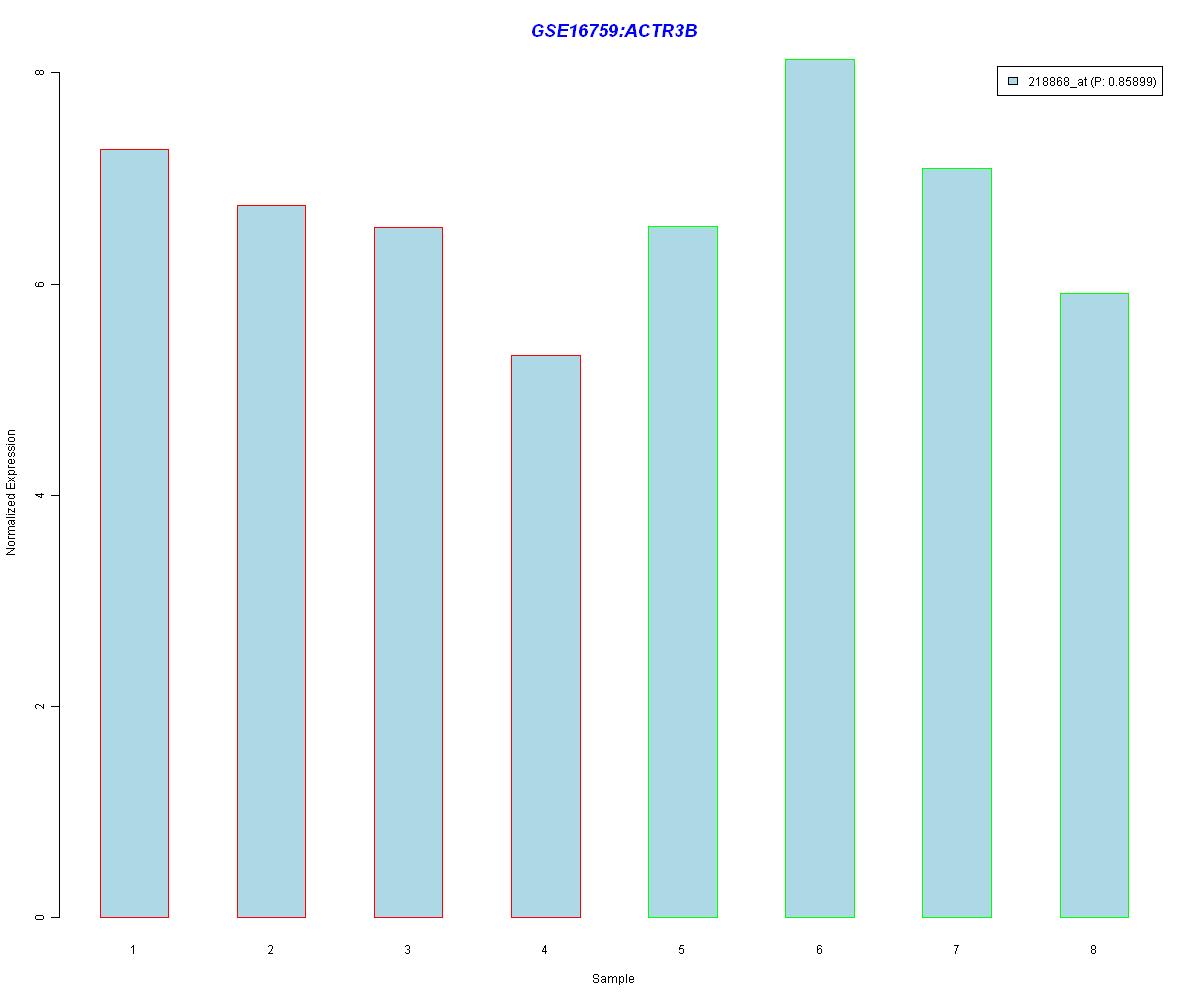Select the bar for sample 8

pyautogui.click(x=1094, y=605)
